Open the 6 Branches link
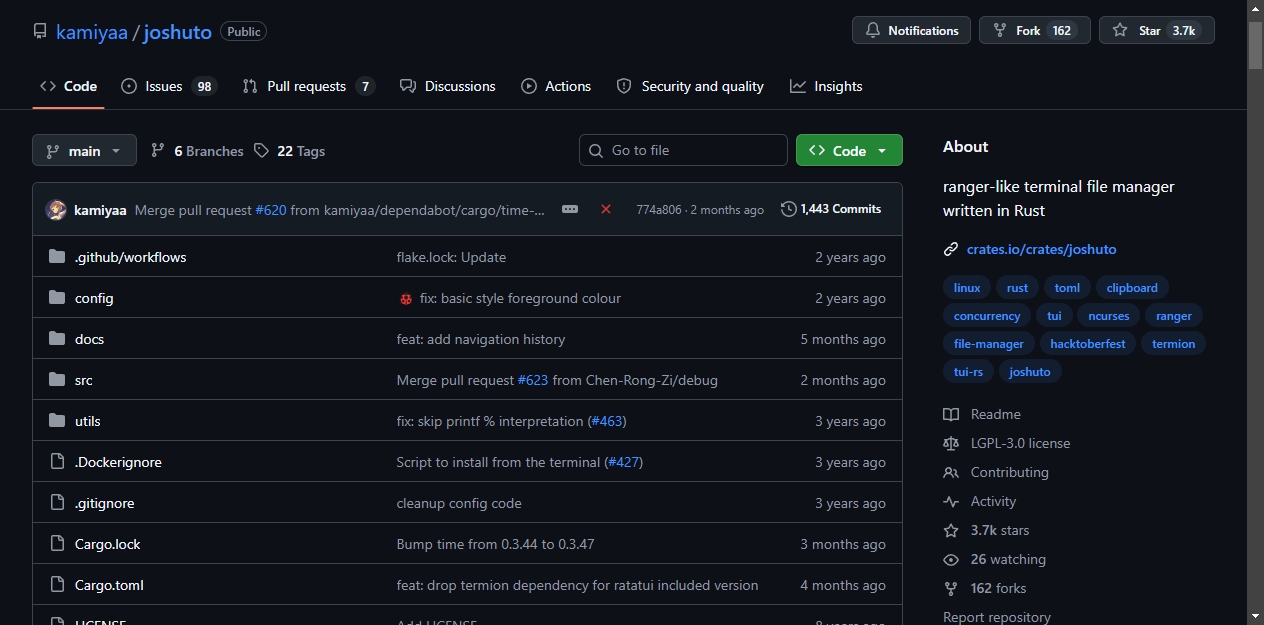Screen dimensions: 1264x625 (x=197, y=150)
